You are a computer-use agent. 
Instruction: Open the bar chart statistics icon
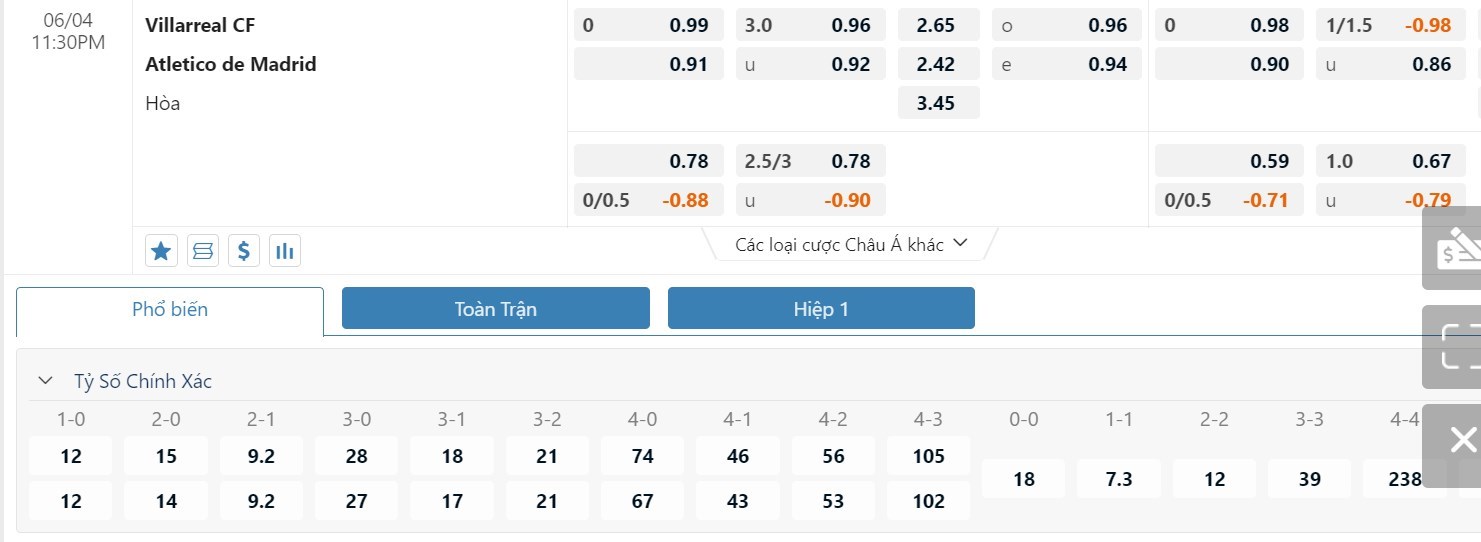(285, 251)
